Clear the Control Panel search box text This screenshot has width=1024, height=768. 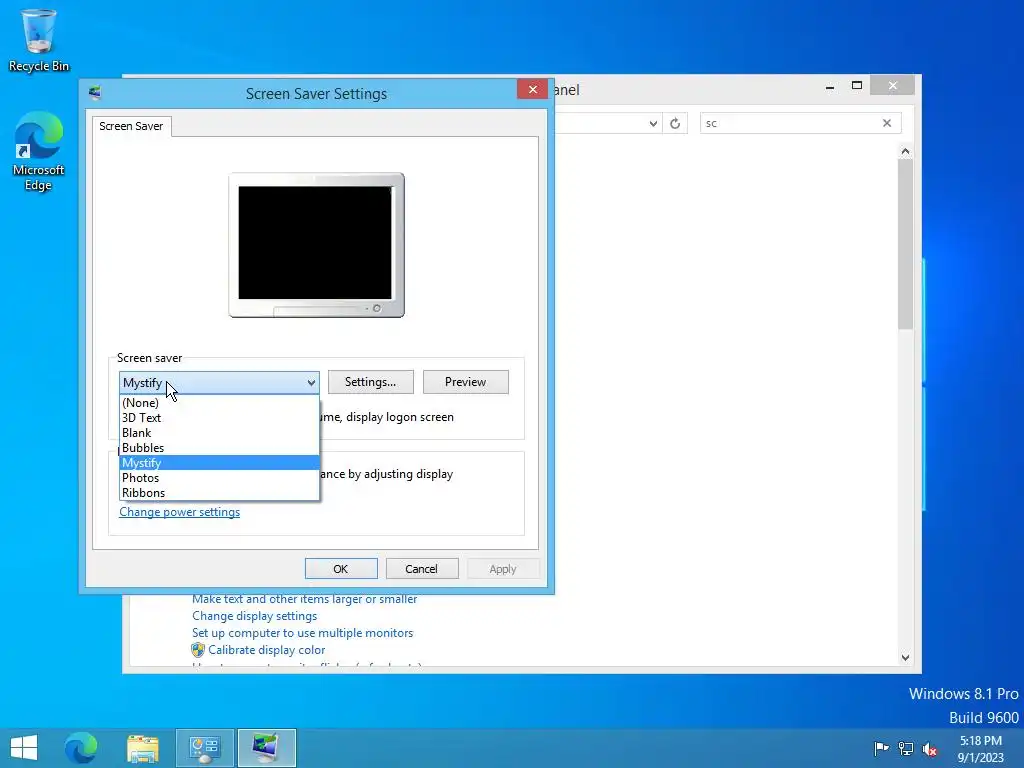pyautogui.click(x=887, y=123)
